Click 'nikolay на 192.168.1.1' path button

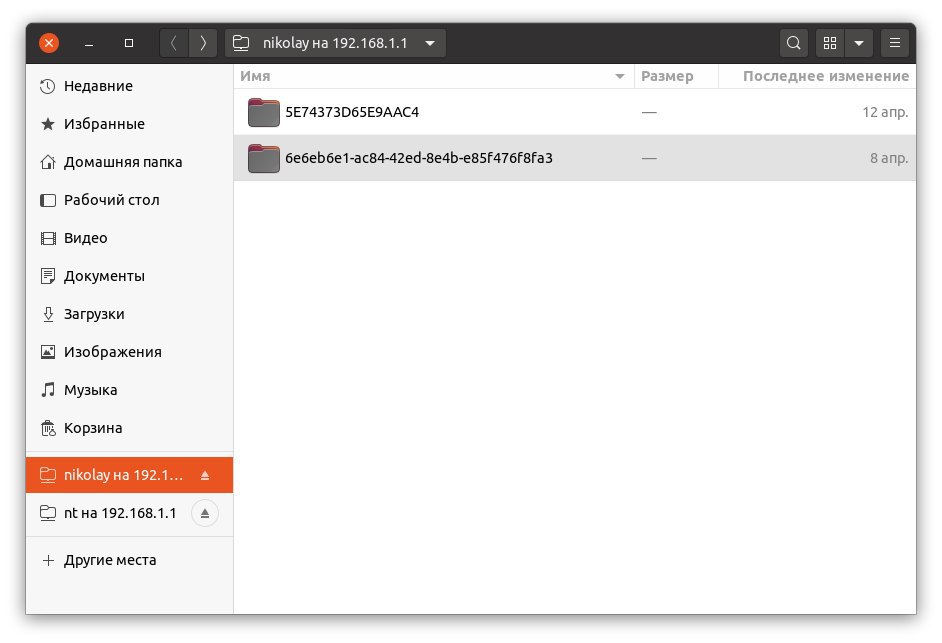[x=335, y=43]
